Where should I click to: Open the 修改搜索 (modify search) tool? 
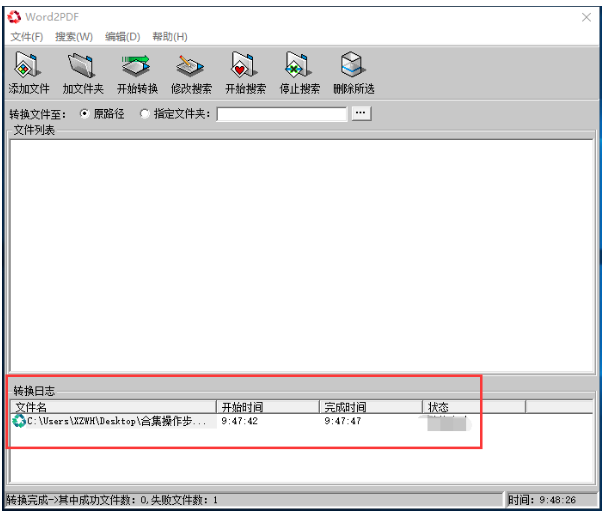coord(191,73)
